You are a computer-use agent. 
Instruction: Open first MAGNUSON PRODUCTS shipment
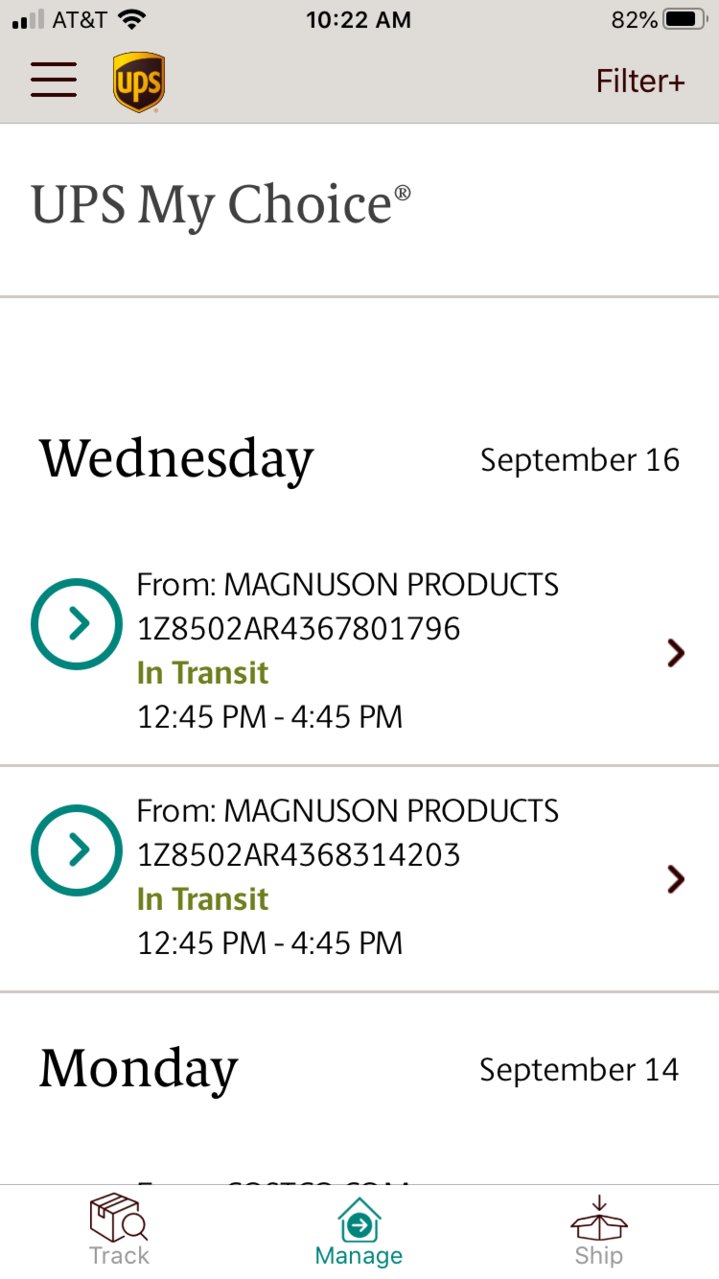pyautogui.click(x=359, y=652)
